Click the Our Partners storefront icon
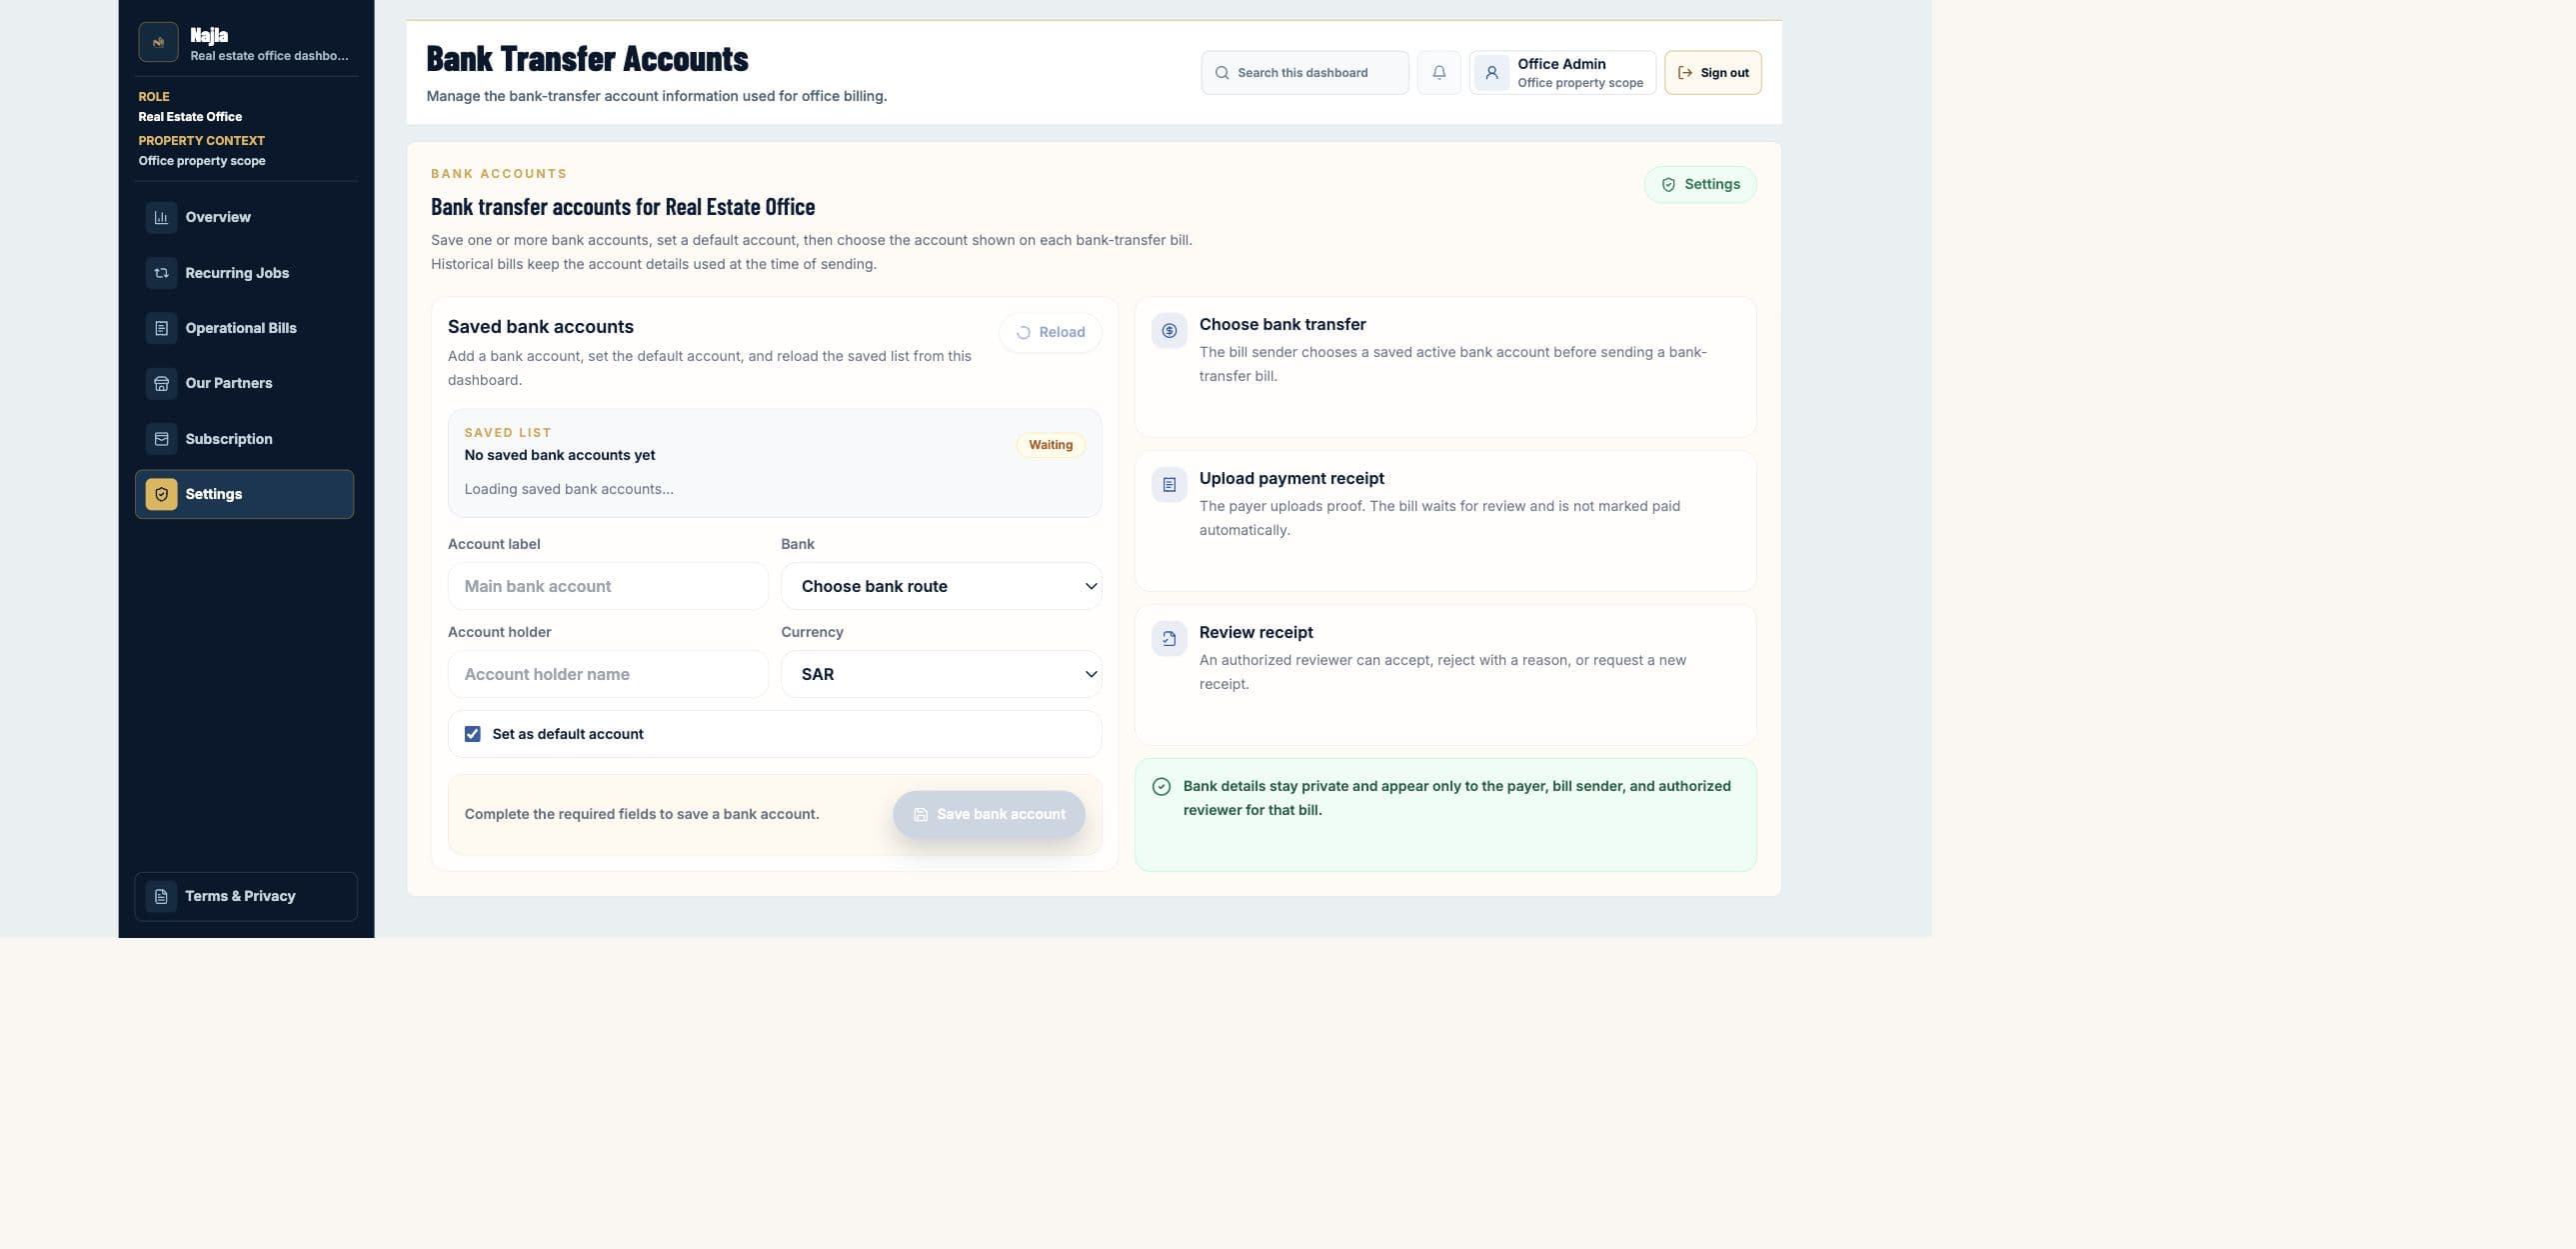Image resolution: width=2576 pixels, height=1249 pixels. point(161,383)
